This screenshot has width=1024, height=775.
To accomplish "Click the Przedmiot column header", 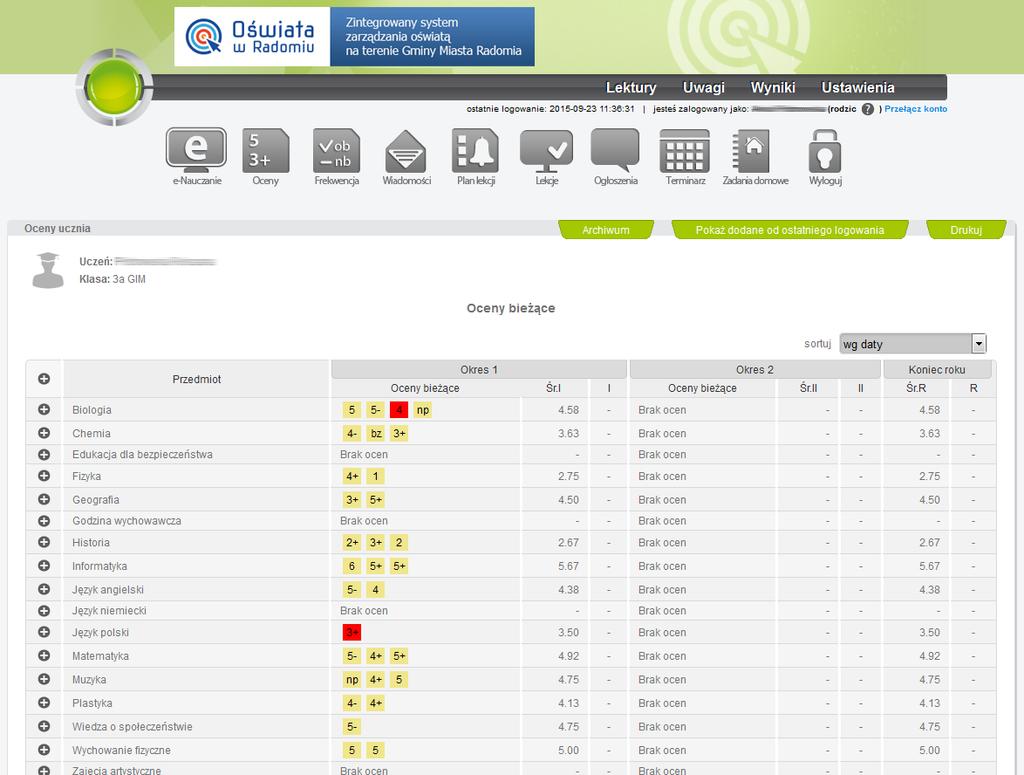I will tap(197, 379).
